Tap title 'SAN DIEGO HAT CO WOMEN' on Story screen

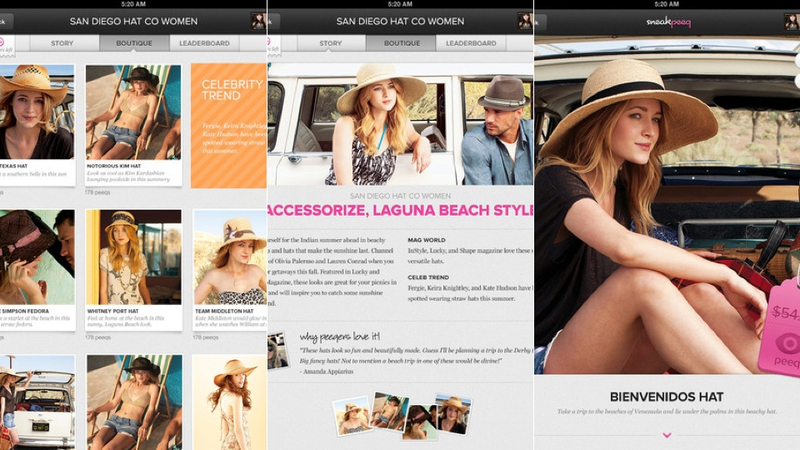401,21
